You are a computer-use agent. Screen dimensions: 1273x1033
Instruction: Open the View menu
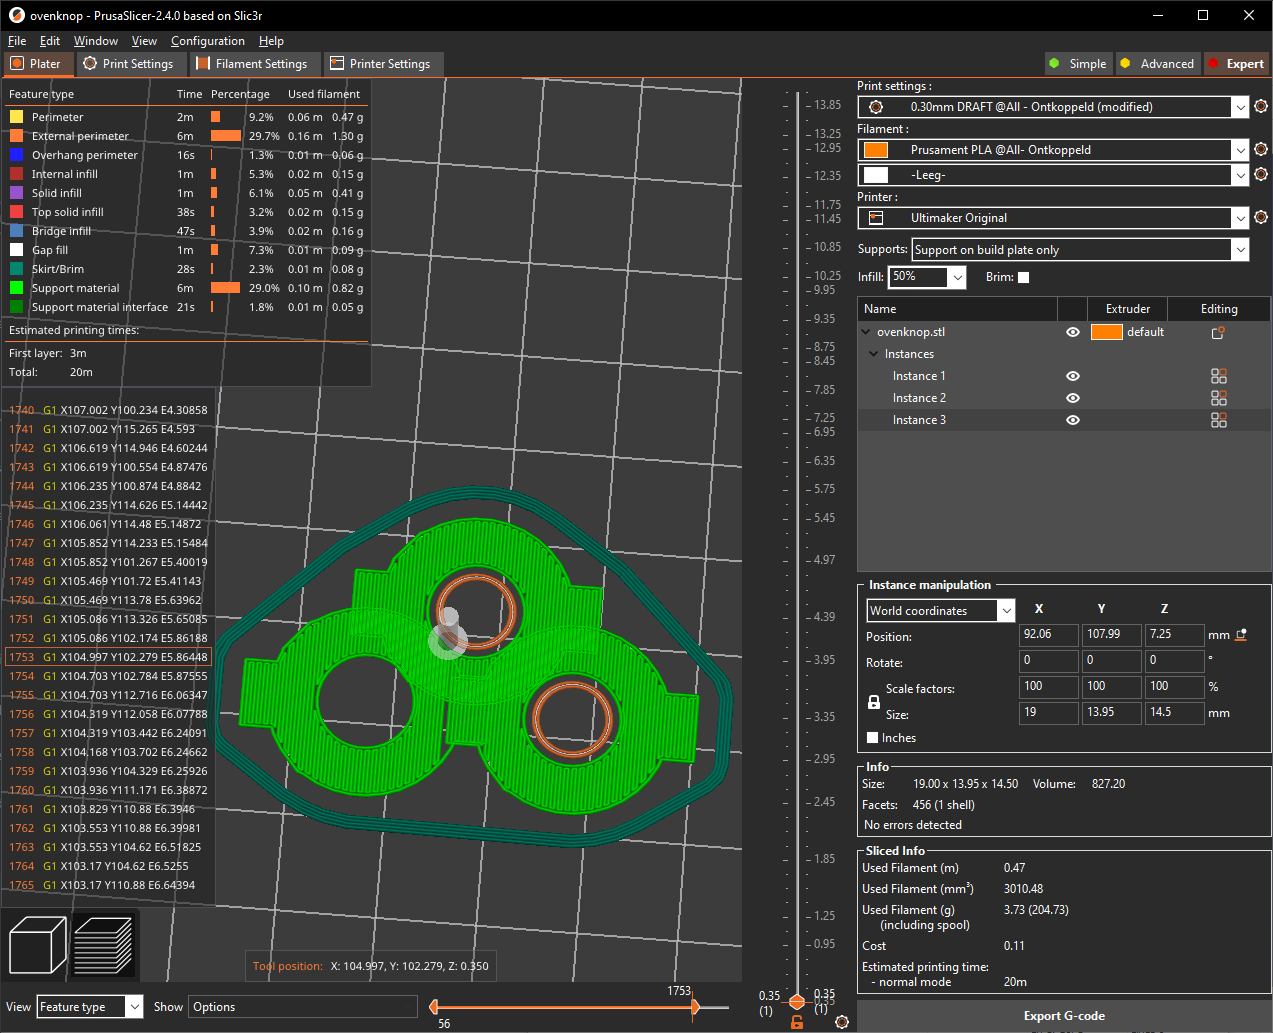click(144, 41)
